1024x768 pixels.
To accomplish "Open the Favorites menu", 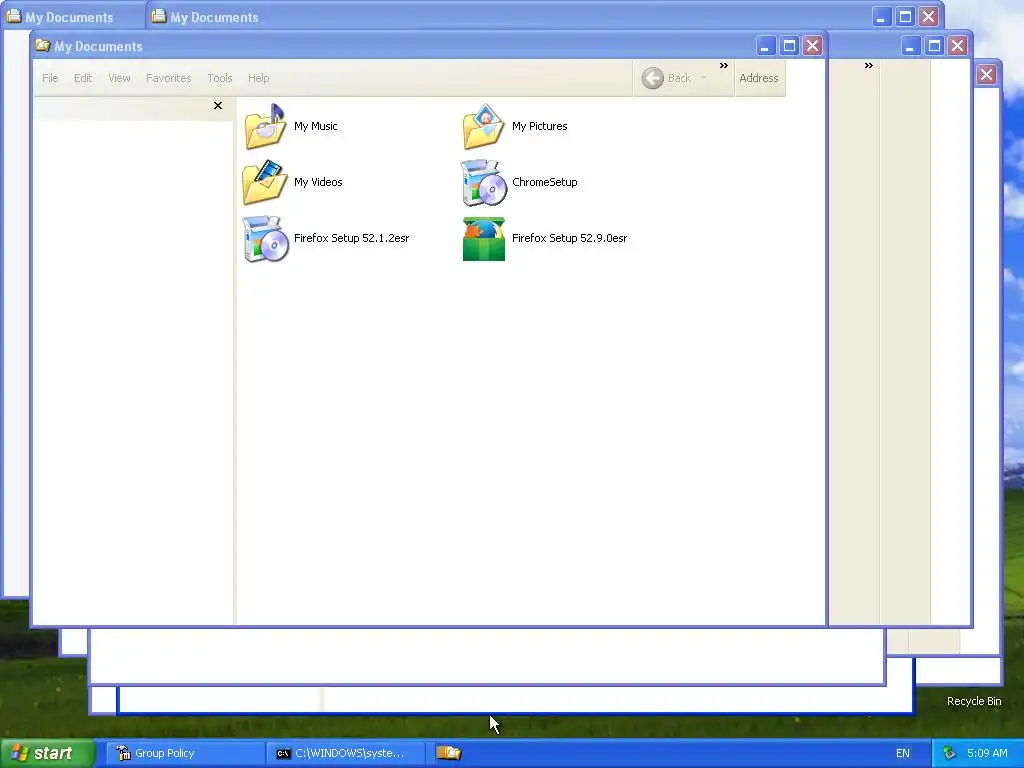I will 168,78.
